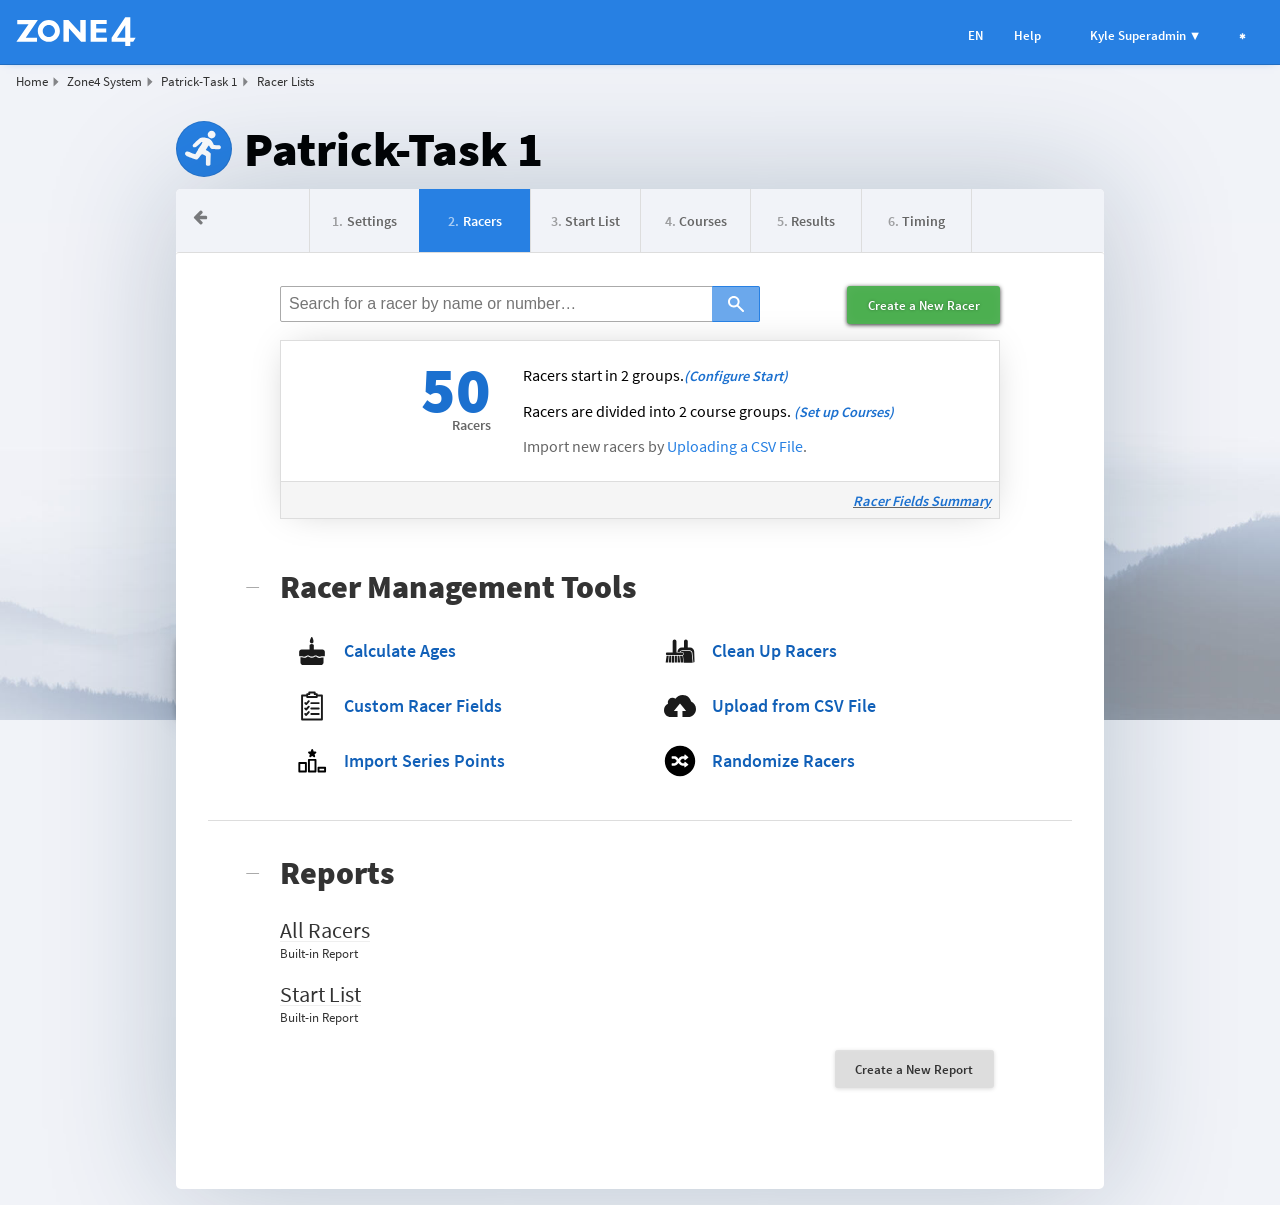
Task: Open the Kyle Superadmin user dropdown
Action: (1144, 36)
